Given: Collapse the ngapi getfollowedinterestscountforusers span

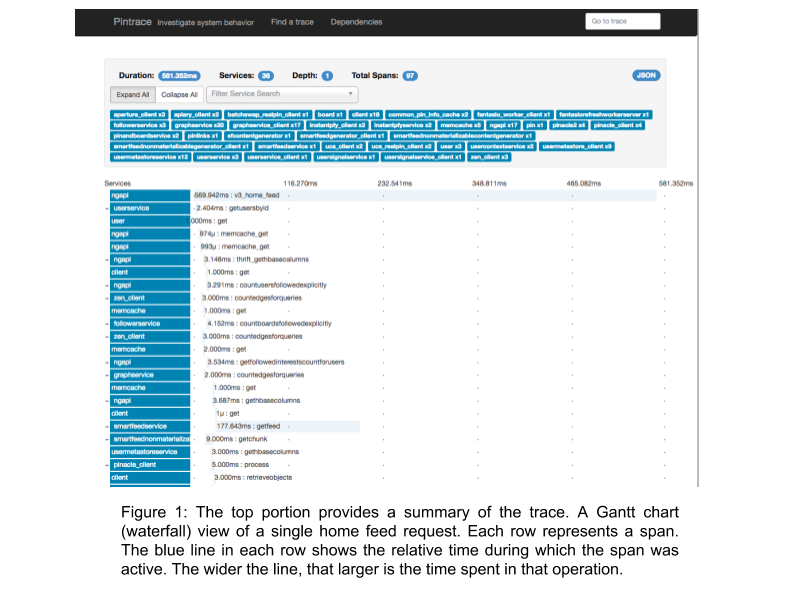Looking at the screenshot, I should coord(107,362).
